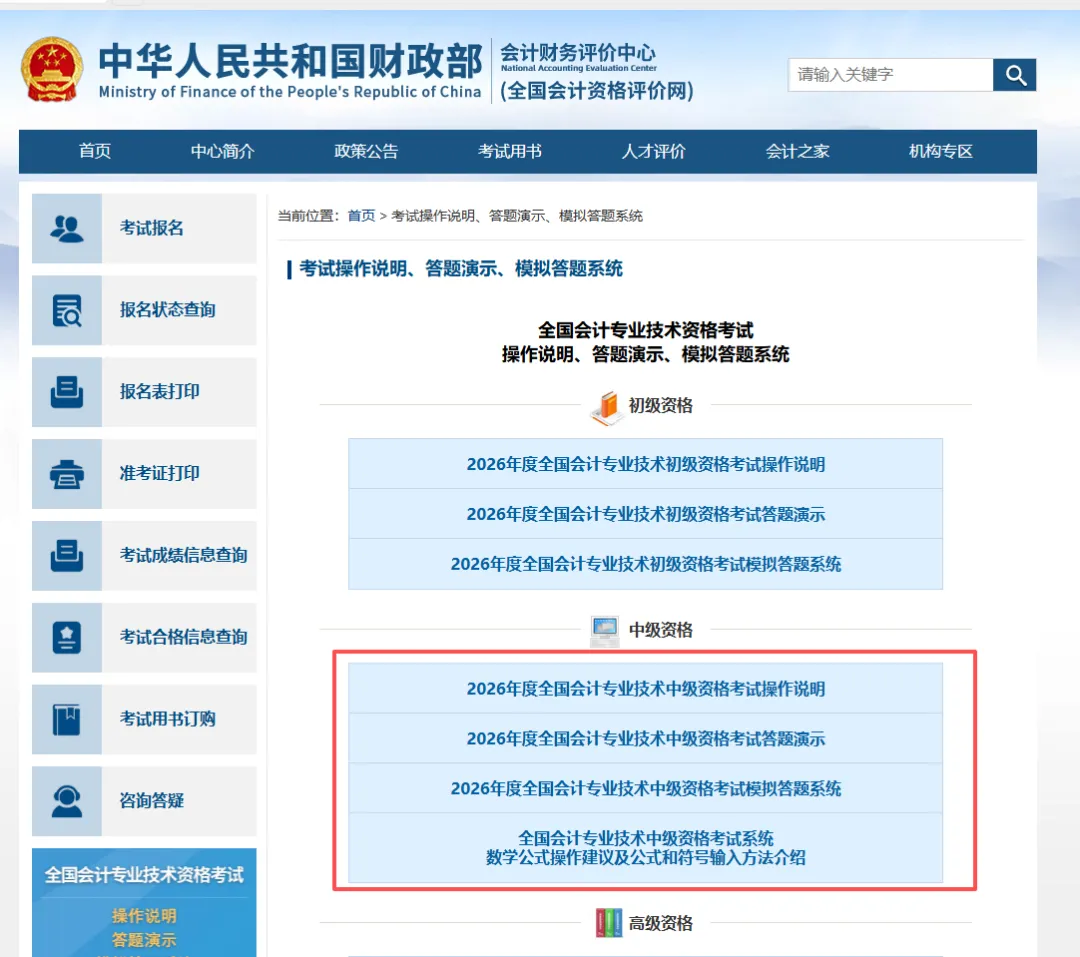The height and width of the screenshot is (957, 1080).
Task: Click the 报名状态查询 document search icon
Action: click(67, 310)
